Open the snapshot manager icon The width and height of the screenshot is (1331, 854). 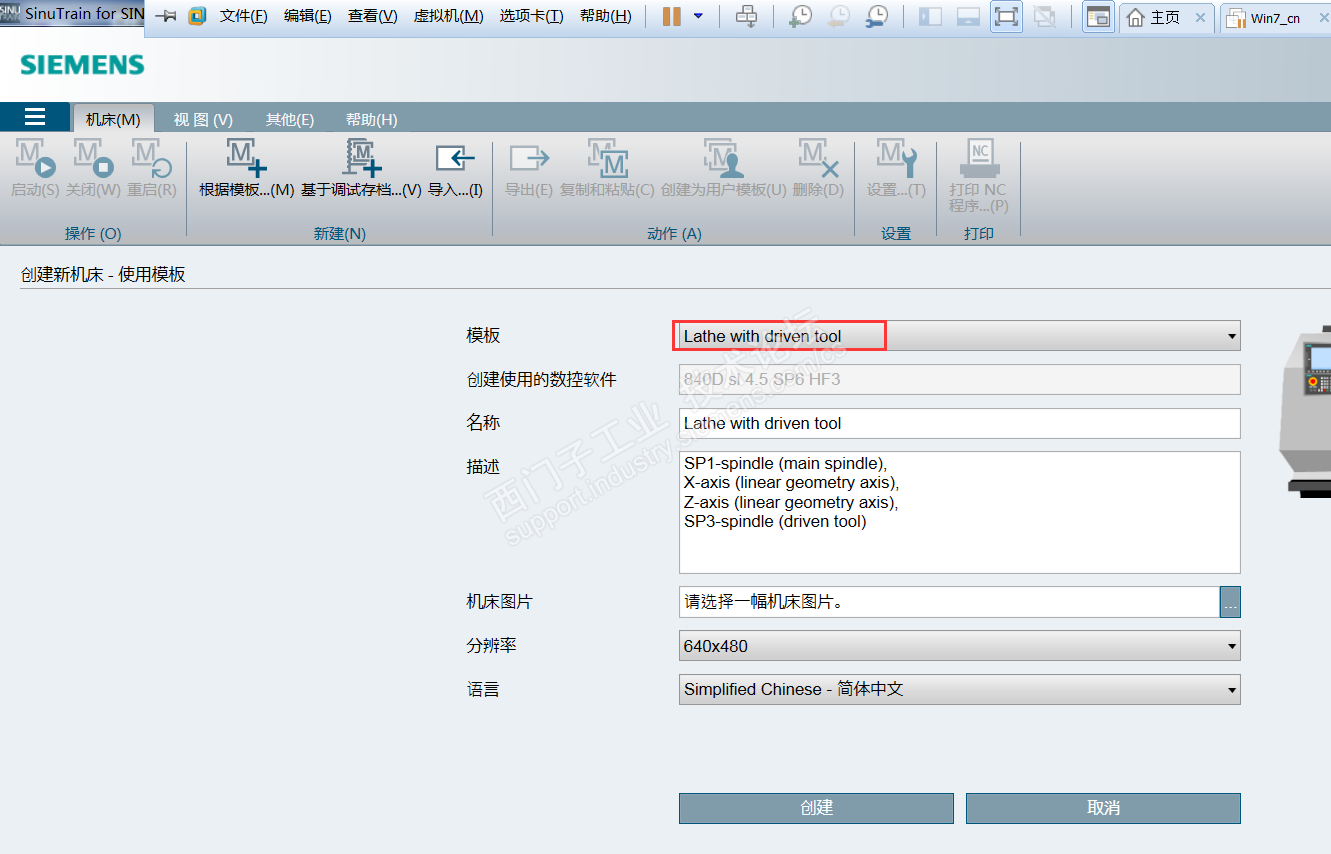point(876,17)
